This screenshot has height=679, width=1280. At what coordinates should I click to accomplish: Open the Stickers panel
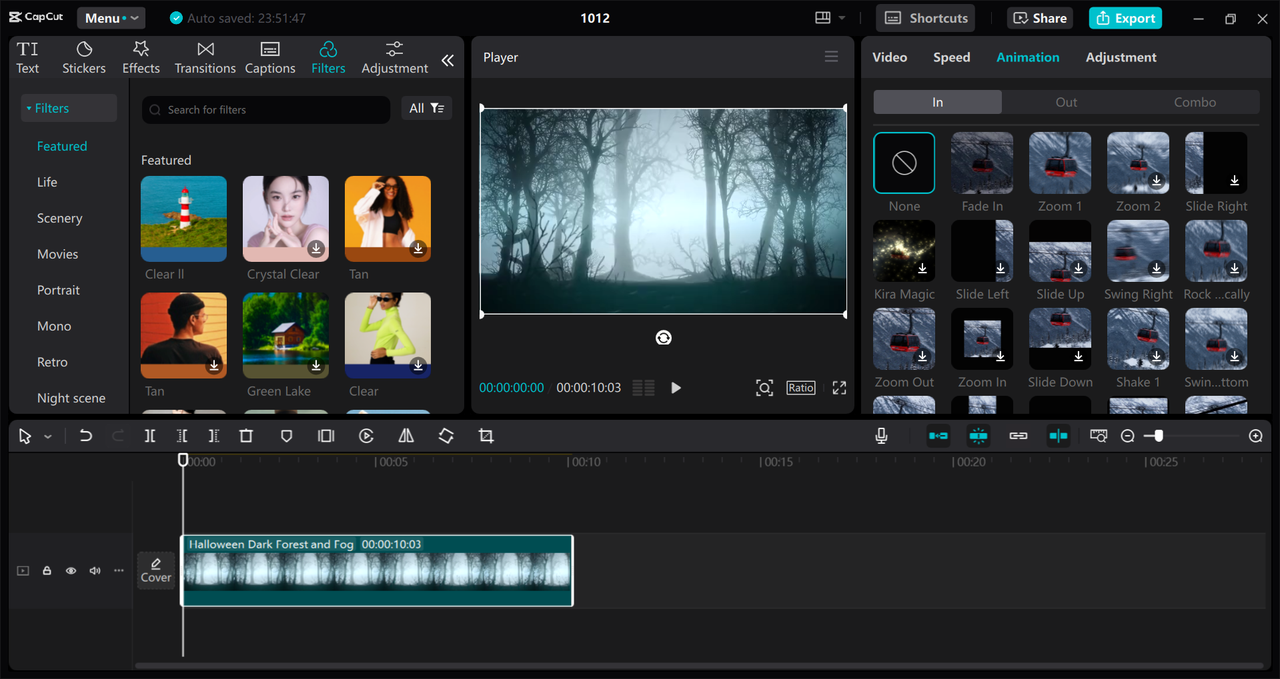(84, 58)
